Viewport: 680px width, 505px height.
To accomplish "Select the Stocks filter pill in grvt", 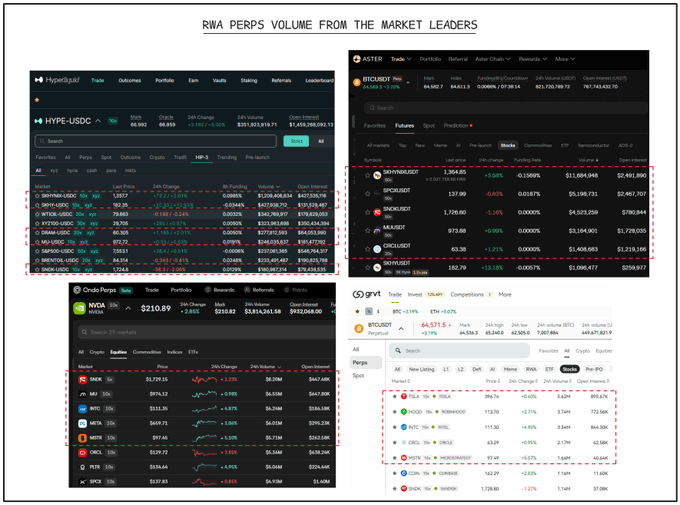I will click(569, 369).
